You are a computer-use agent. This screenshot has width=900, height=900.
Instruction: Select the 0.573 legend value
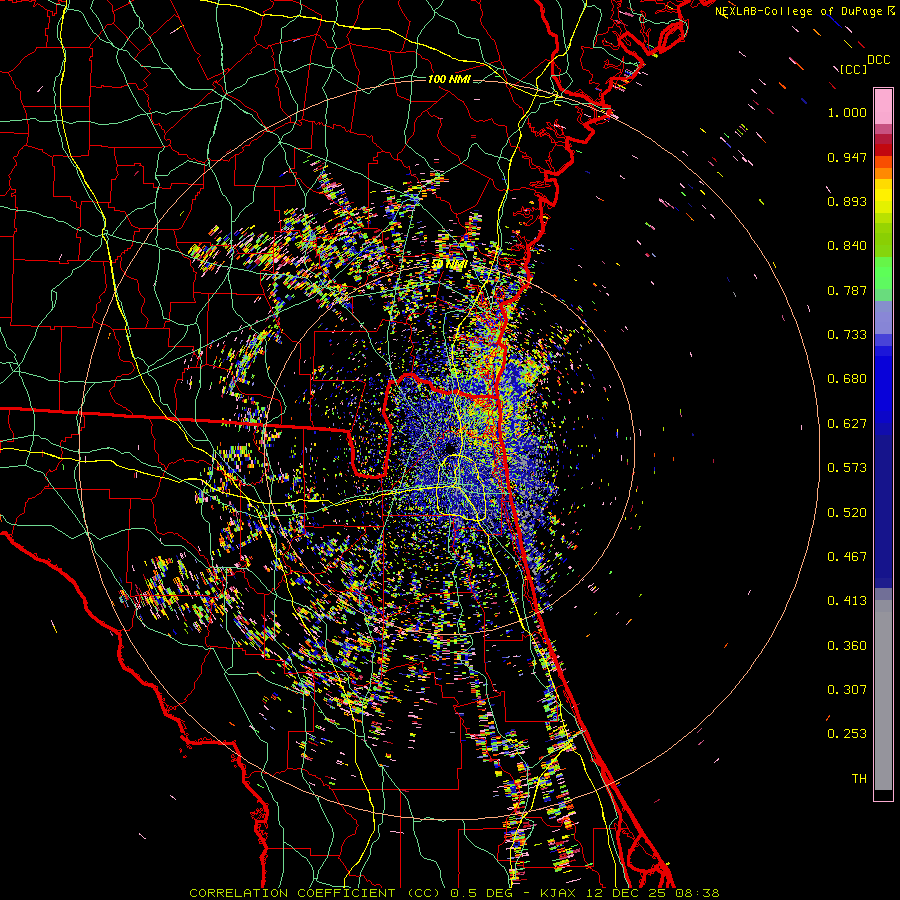point(847,468)
